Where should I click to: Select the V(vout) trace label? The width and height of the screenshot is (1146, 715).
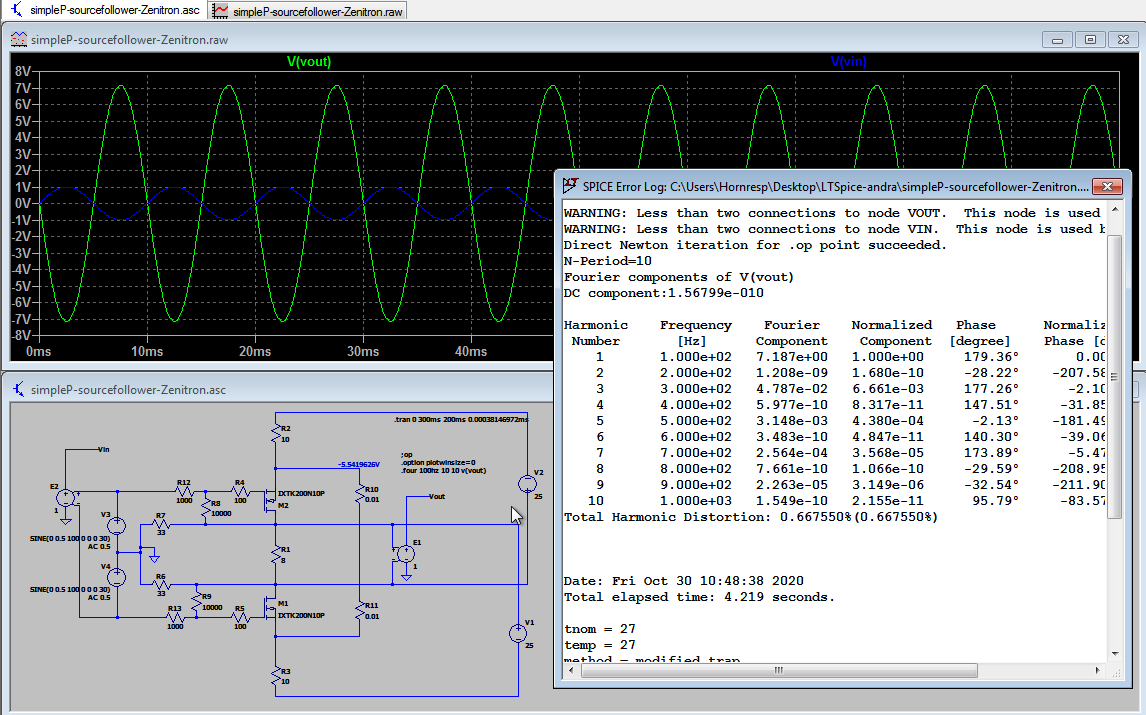[x=308, y=61]
